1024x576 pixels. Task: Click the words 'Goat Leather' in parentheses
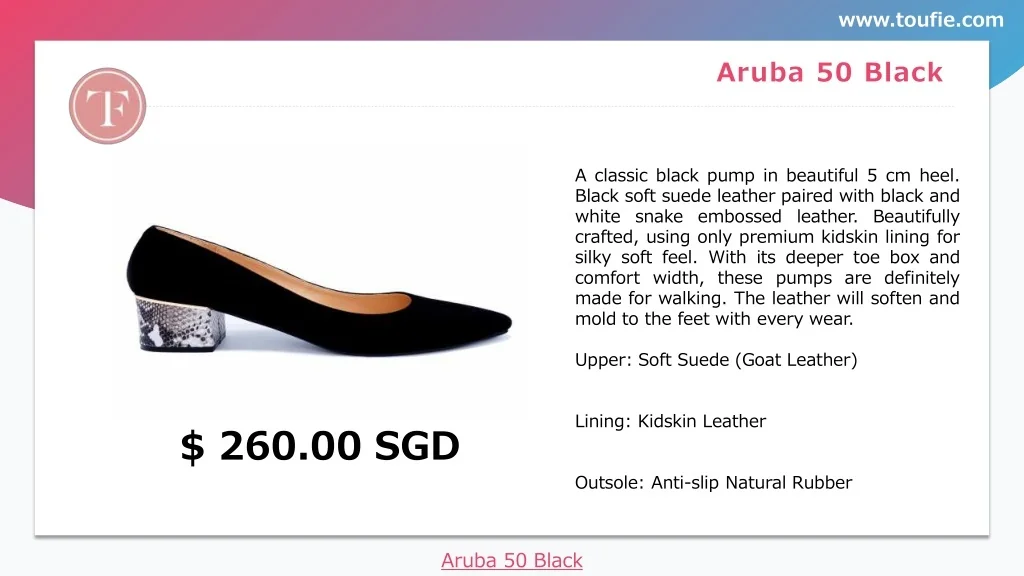(797, 360)
